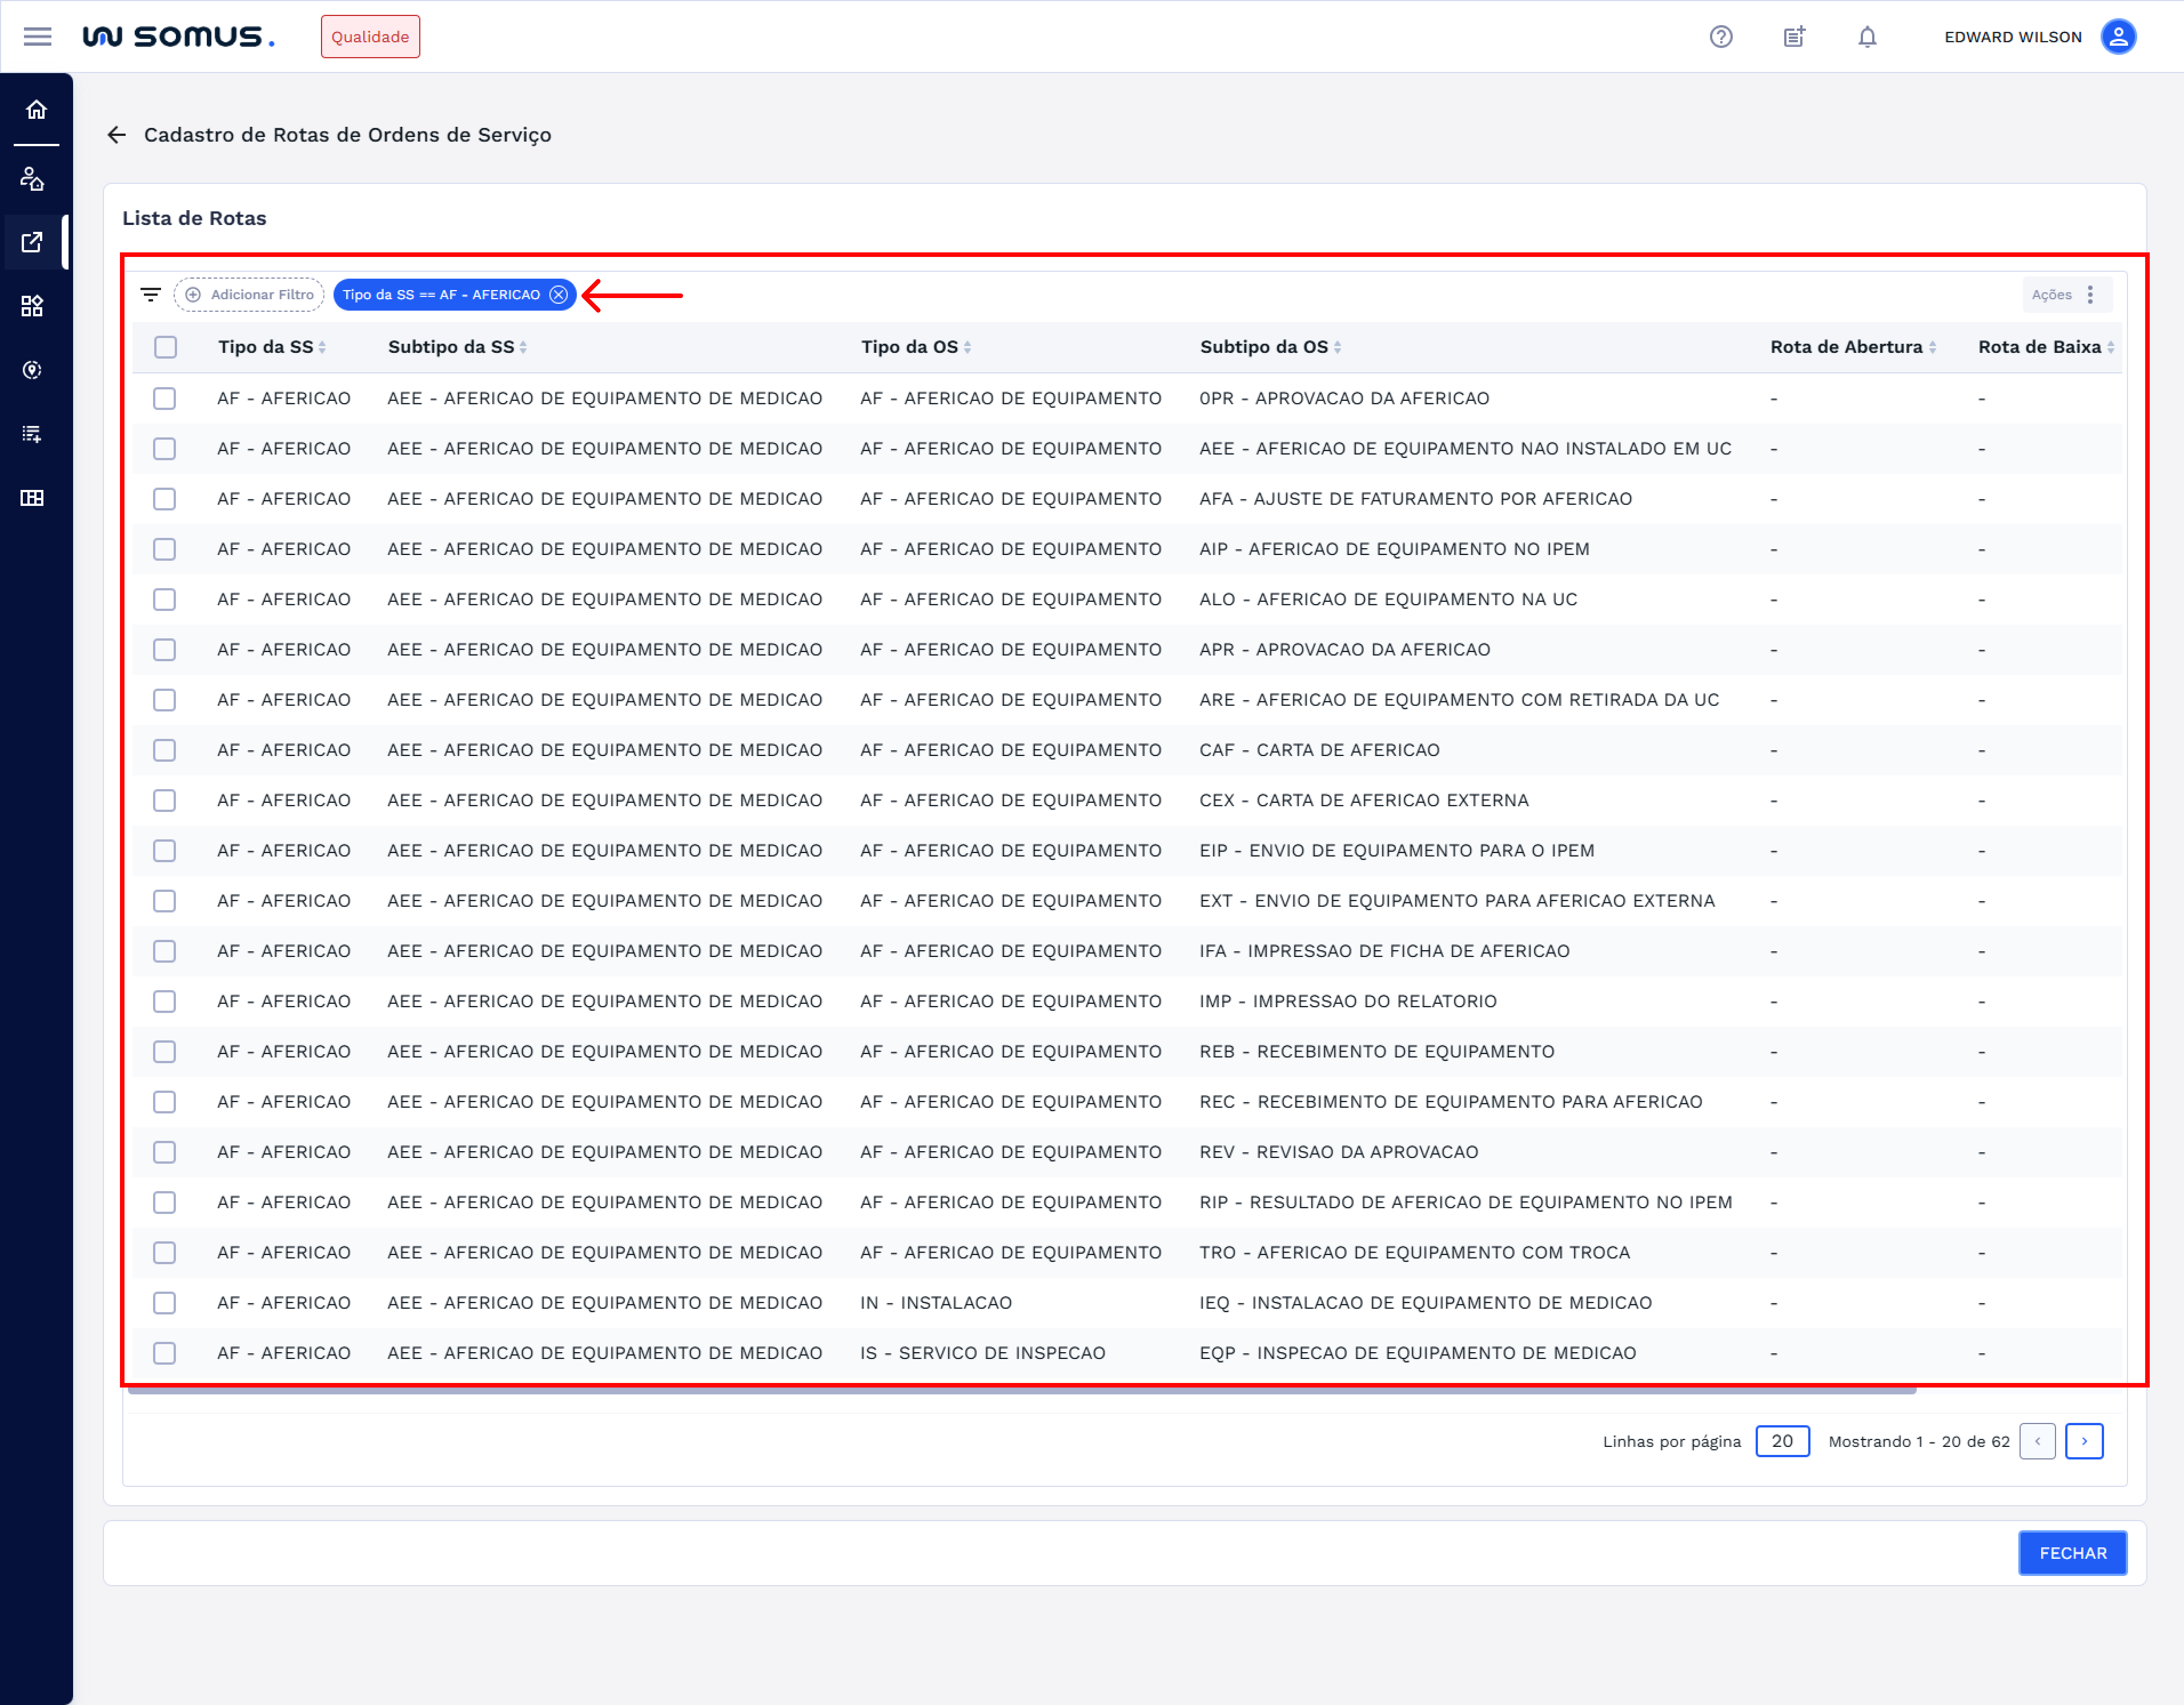Open the notifications bell icon

pyautogui.click(x=1866, y=37)
